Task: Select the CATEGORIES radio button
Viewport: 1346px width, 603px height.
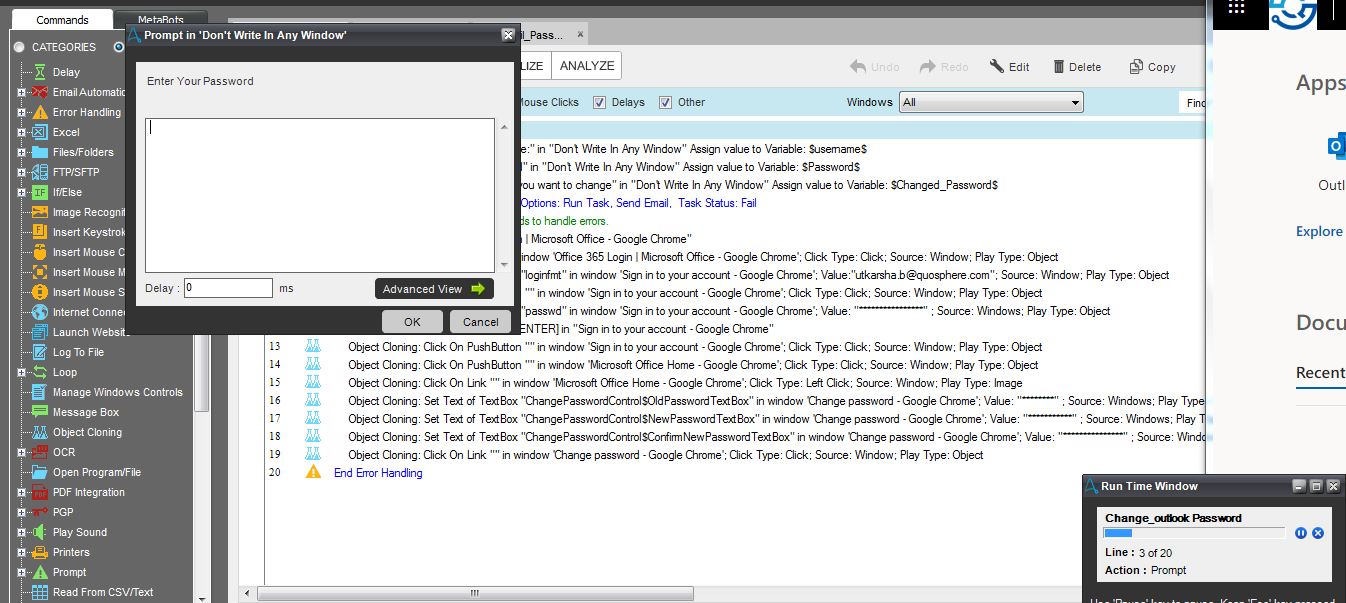Action: pyautogui.click(x=19, y=47)
